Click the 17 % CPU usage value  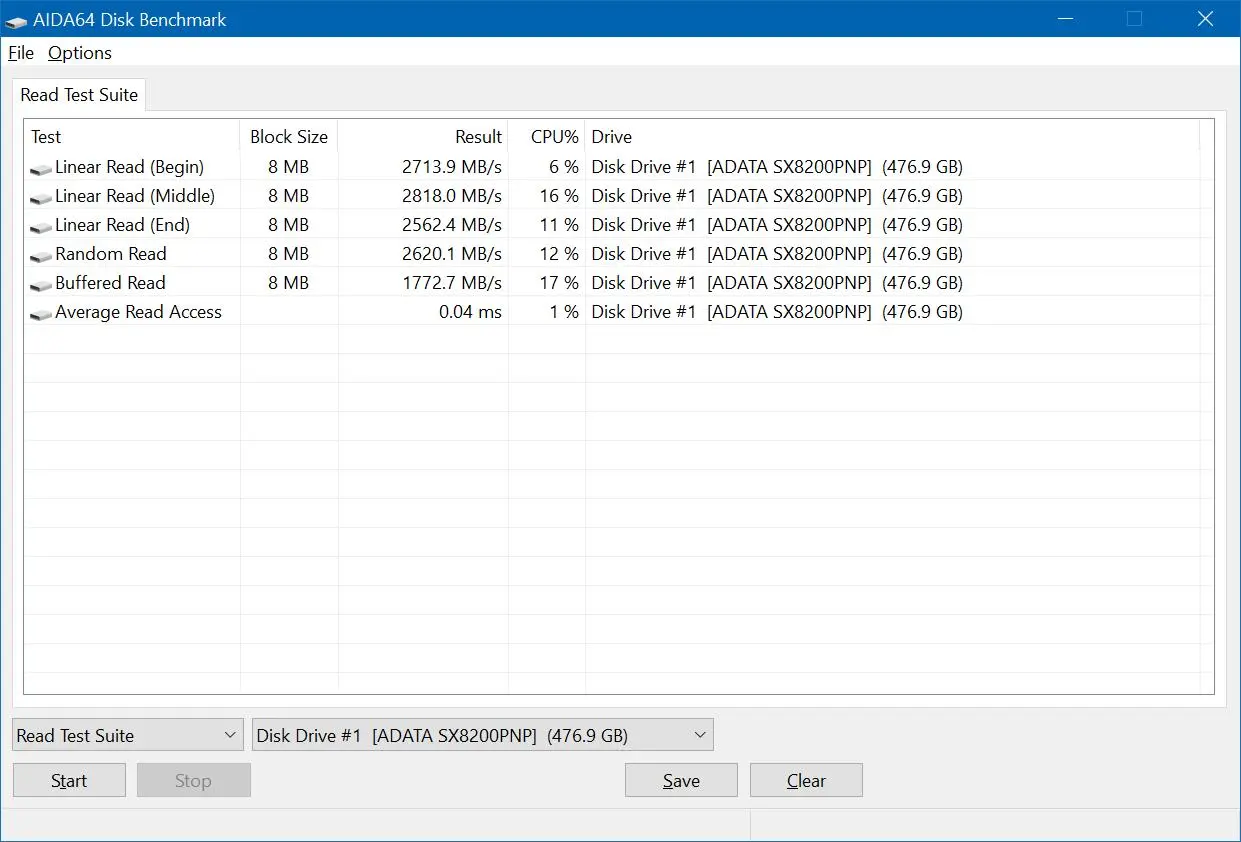[x=559, y=283]
